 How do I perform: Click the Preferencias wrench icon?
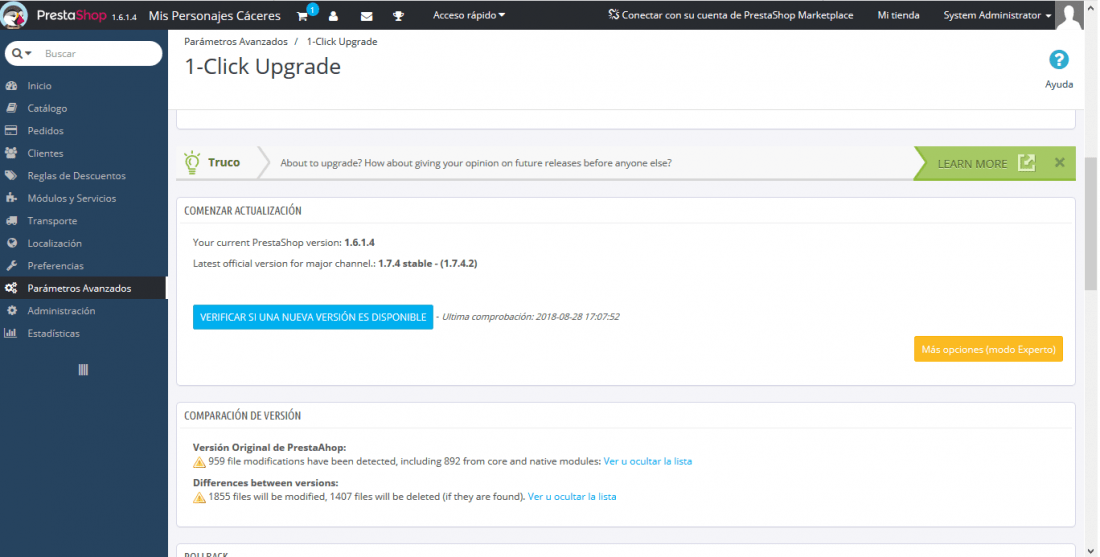(x=11, y=265)
